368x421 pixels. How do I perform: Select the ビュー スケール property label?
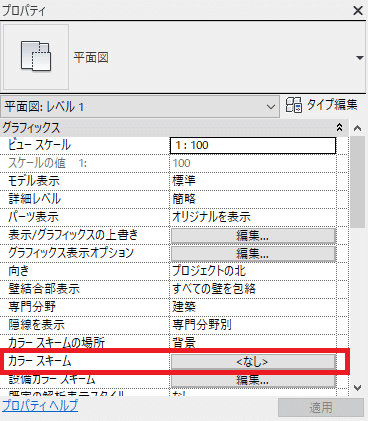[40, 145]
